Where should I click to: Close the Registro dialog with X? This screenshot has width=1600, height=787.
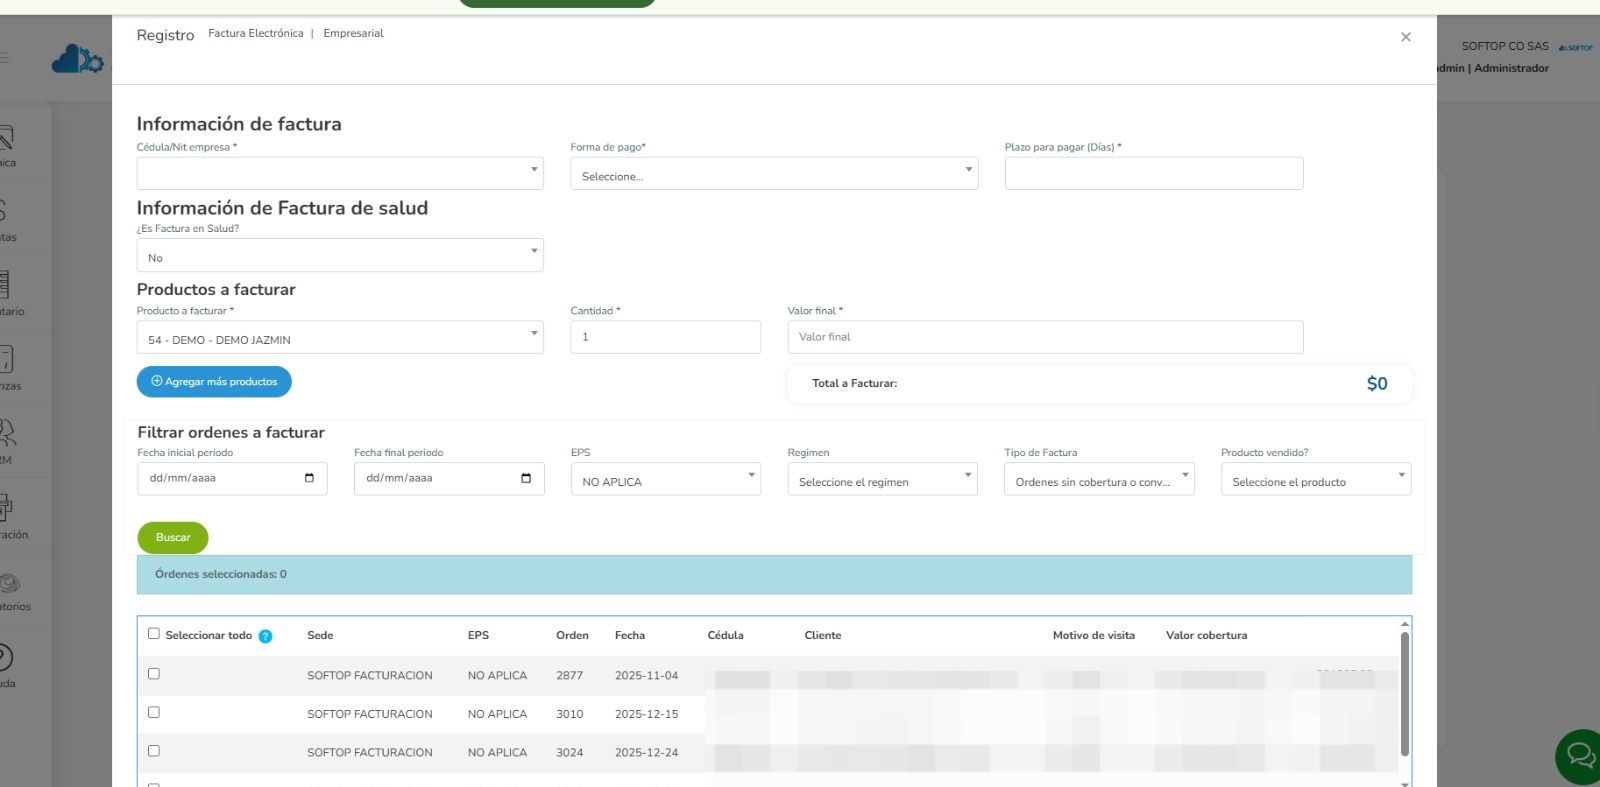click(x=1405, y=37)
